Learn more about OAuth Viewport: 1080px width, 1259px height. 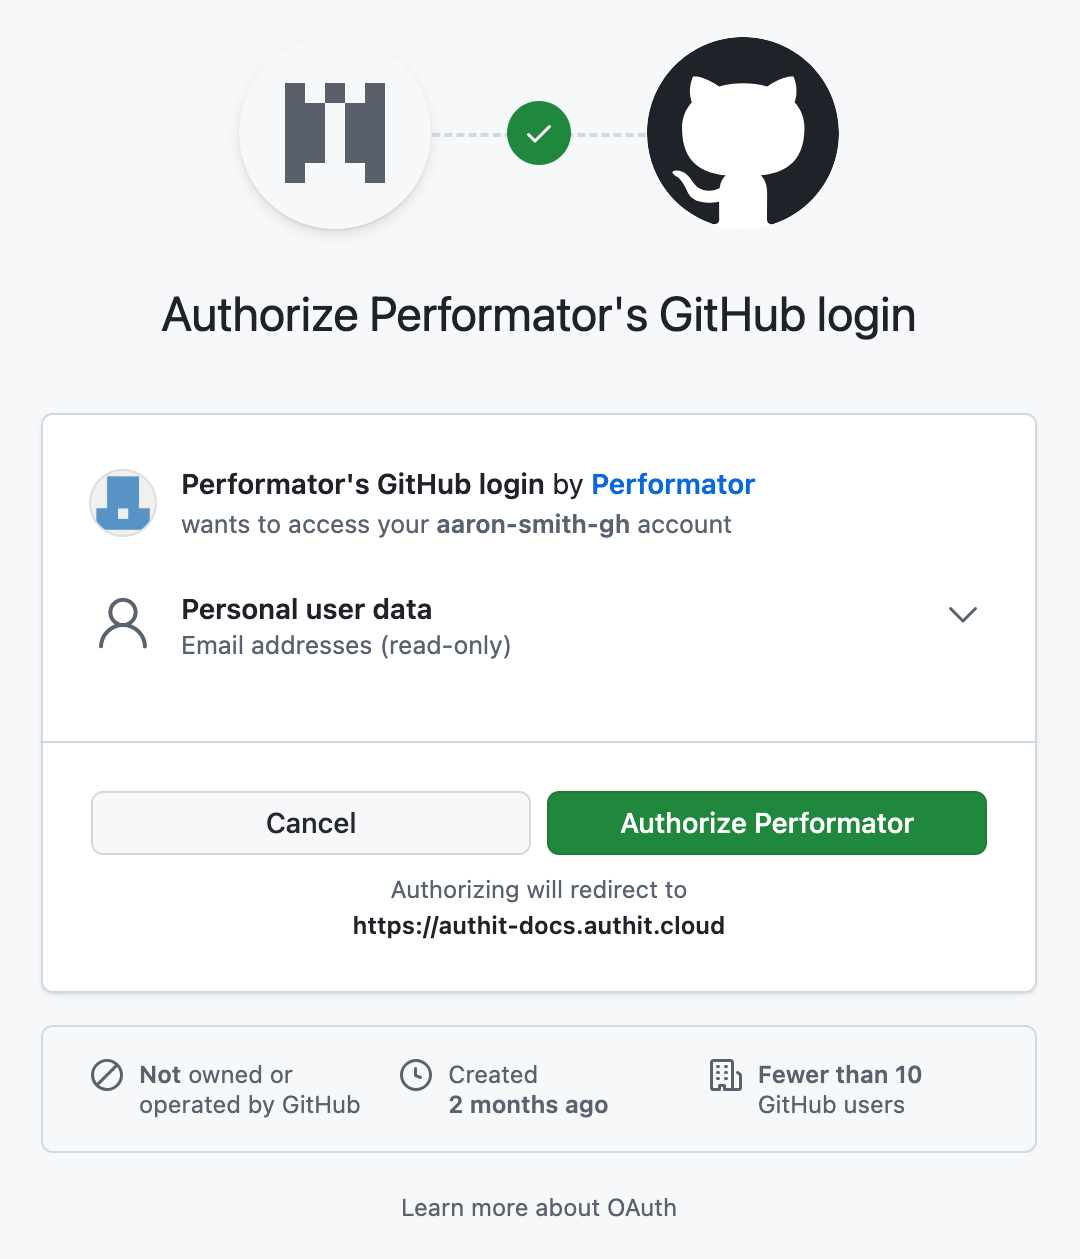point(538,1207)
